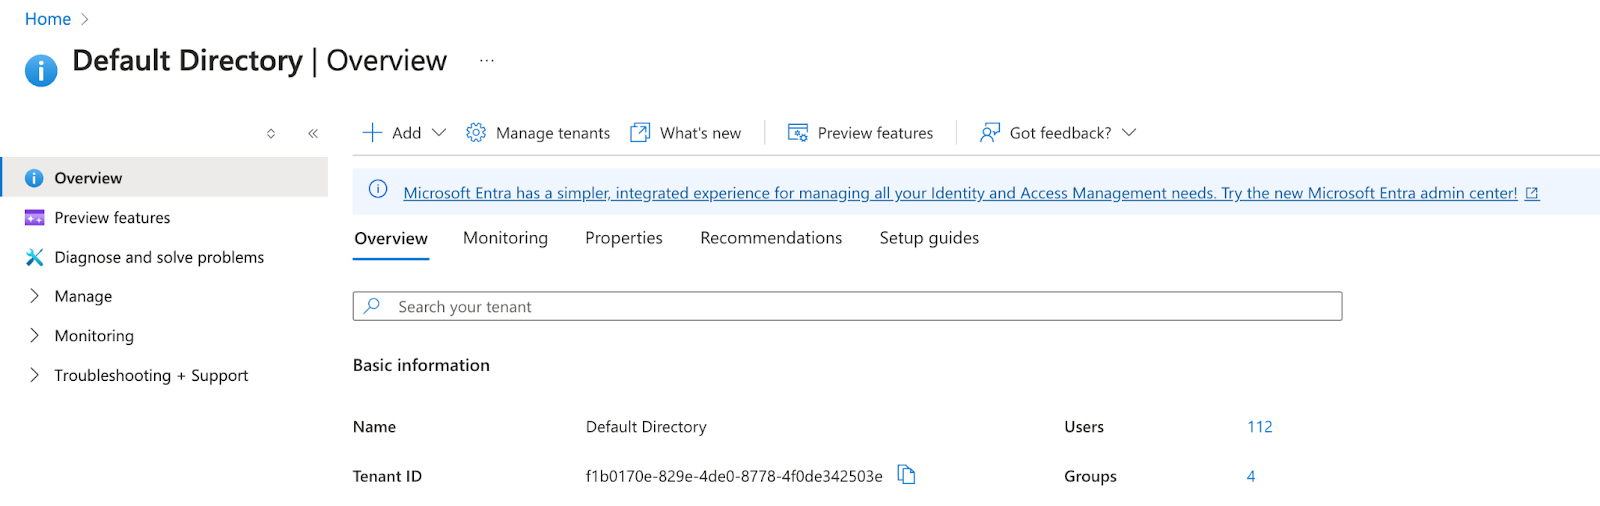Image resolution: width=1600 pixels, height=506 pixels.
Task: Click the Preview features toolbar icon
Action: point(798,133)
